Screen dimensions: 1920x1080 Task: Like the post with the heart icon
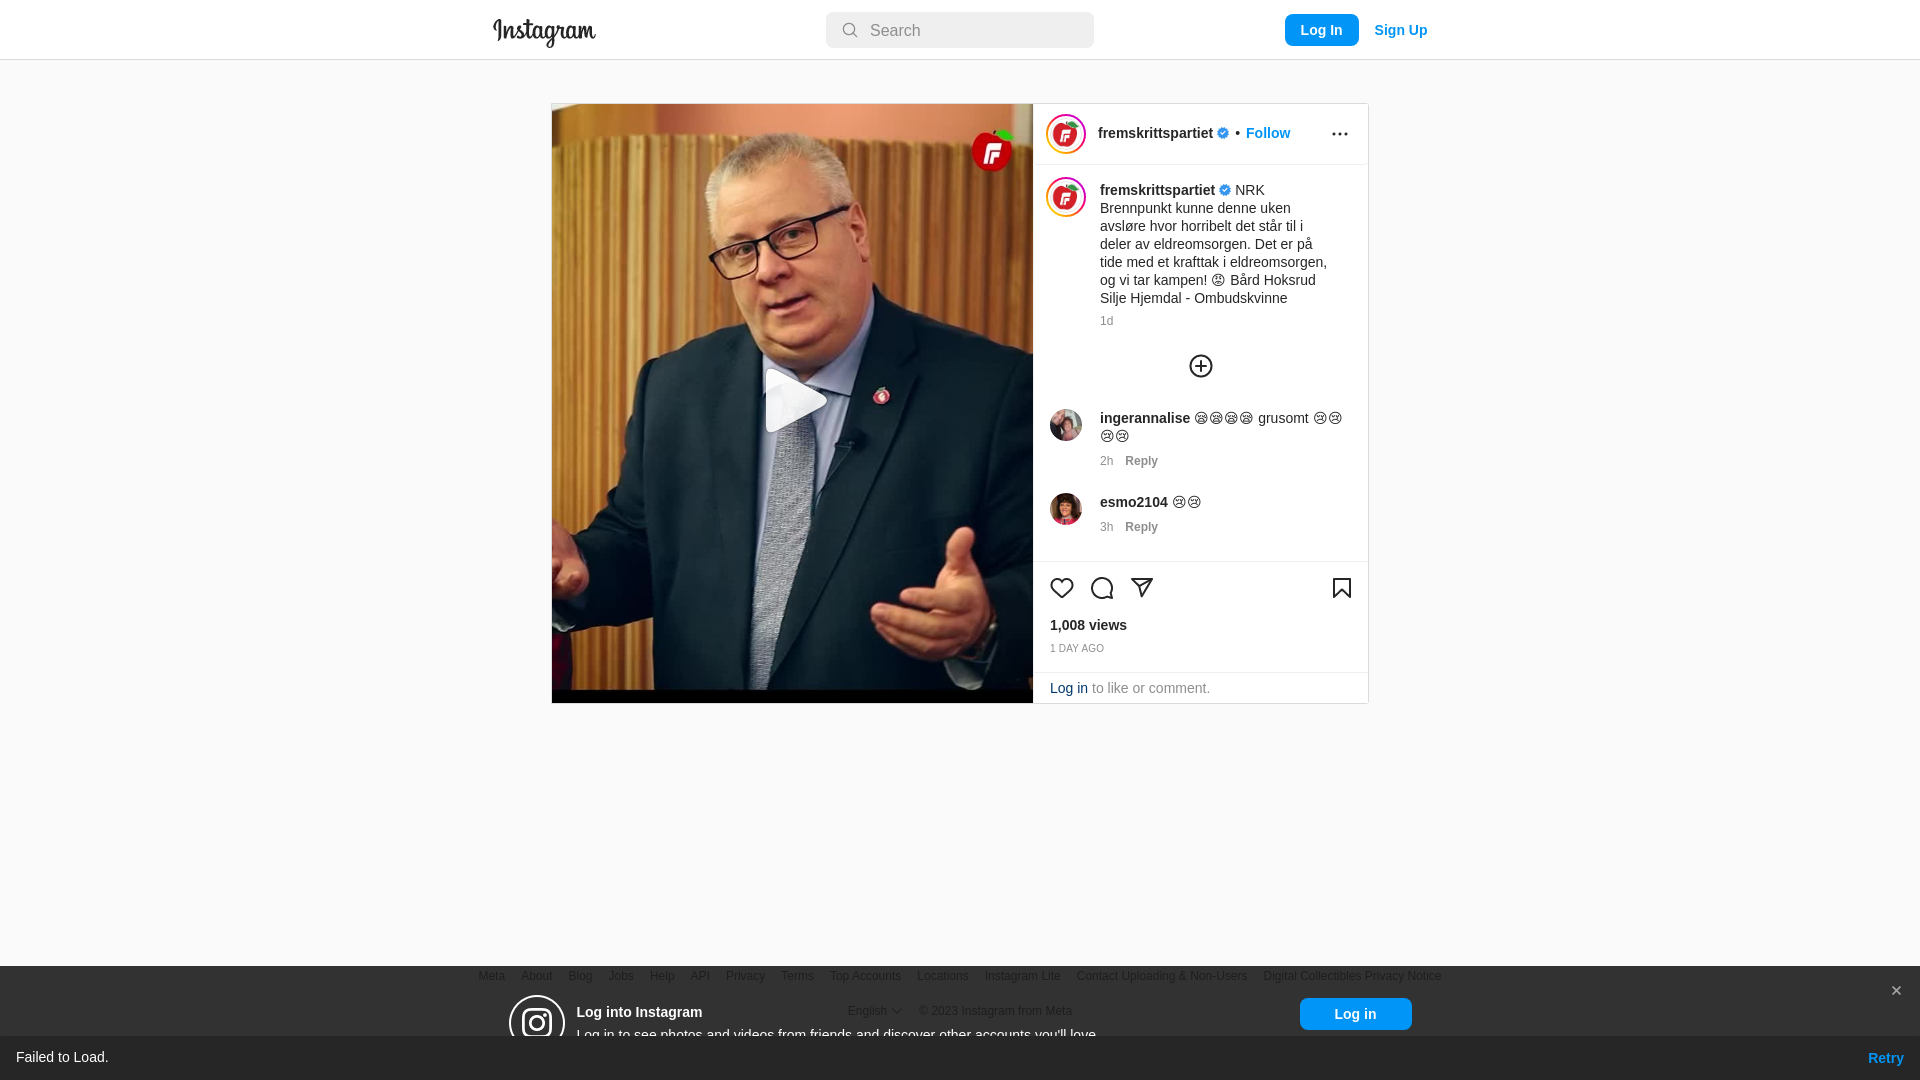point(1062,588)
